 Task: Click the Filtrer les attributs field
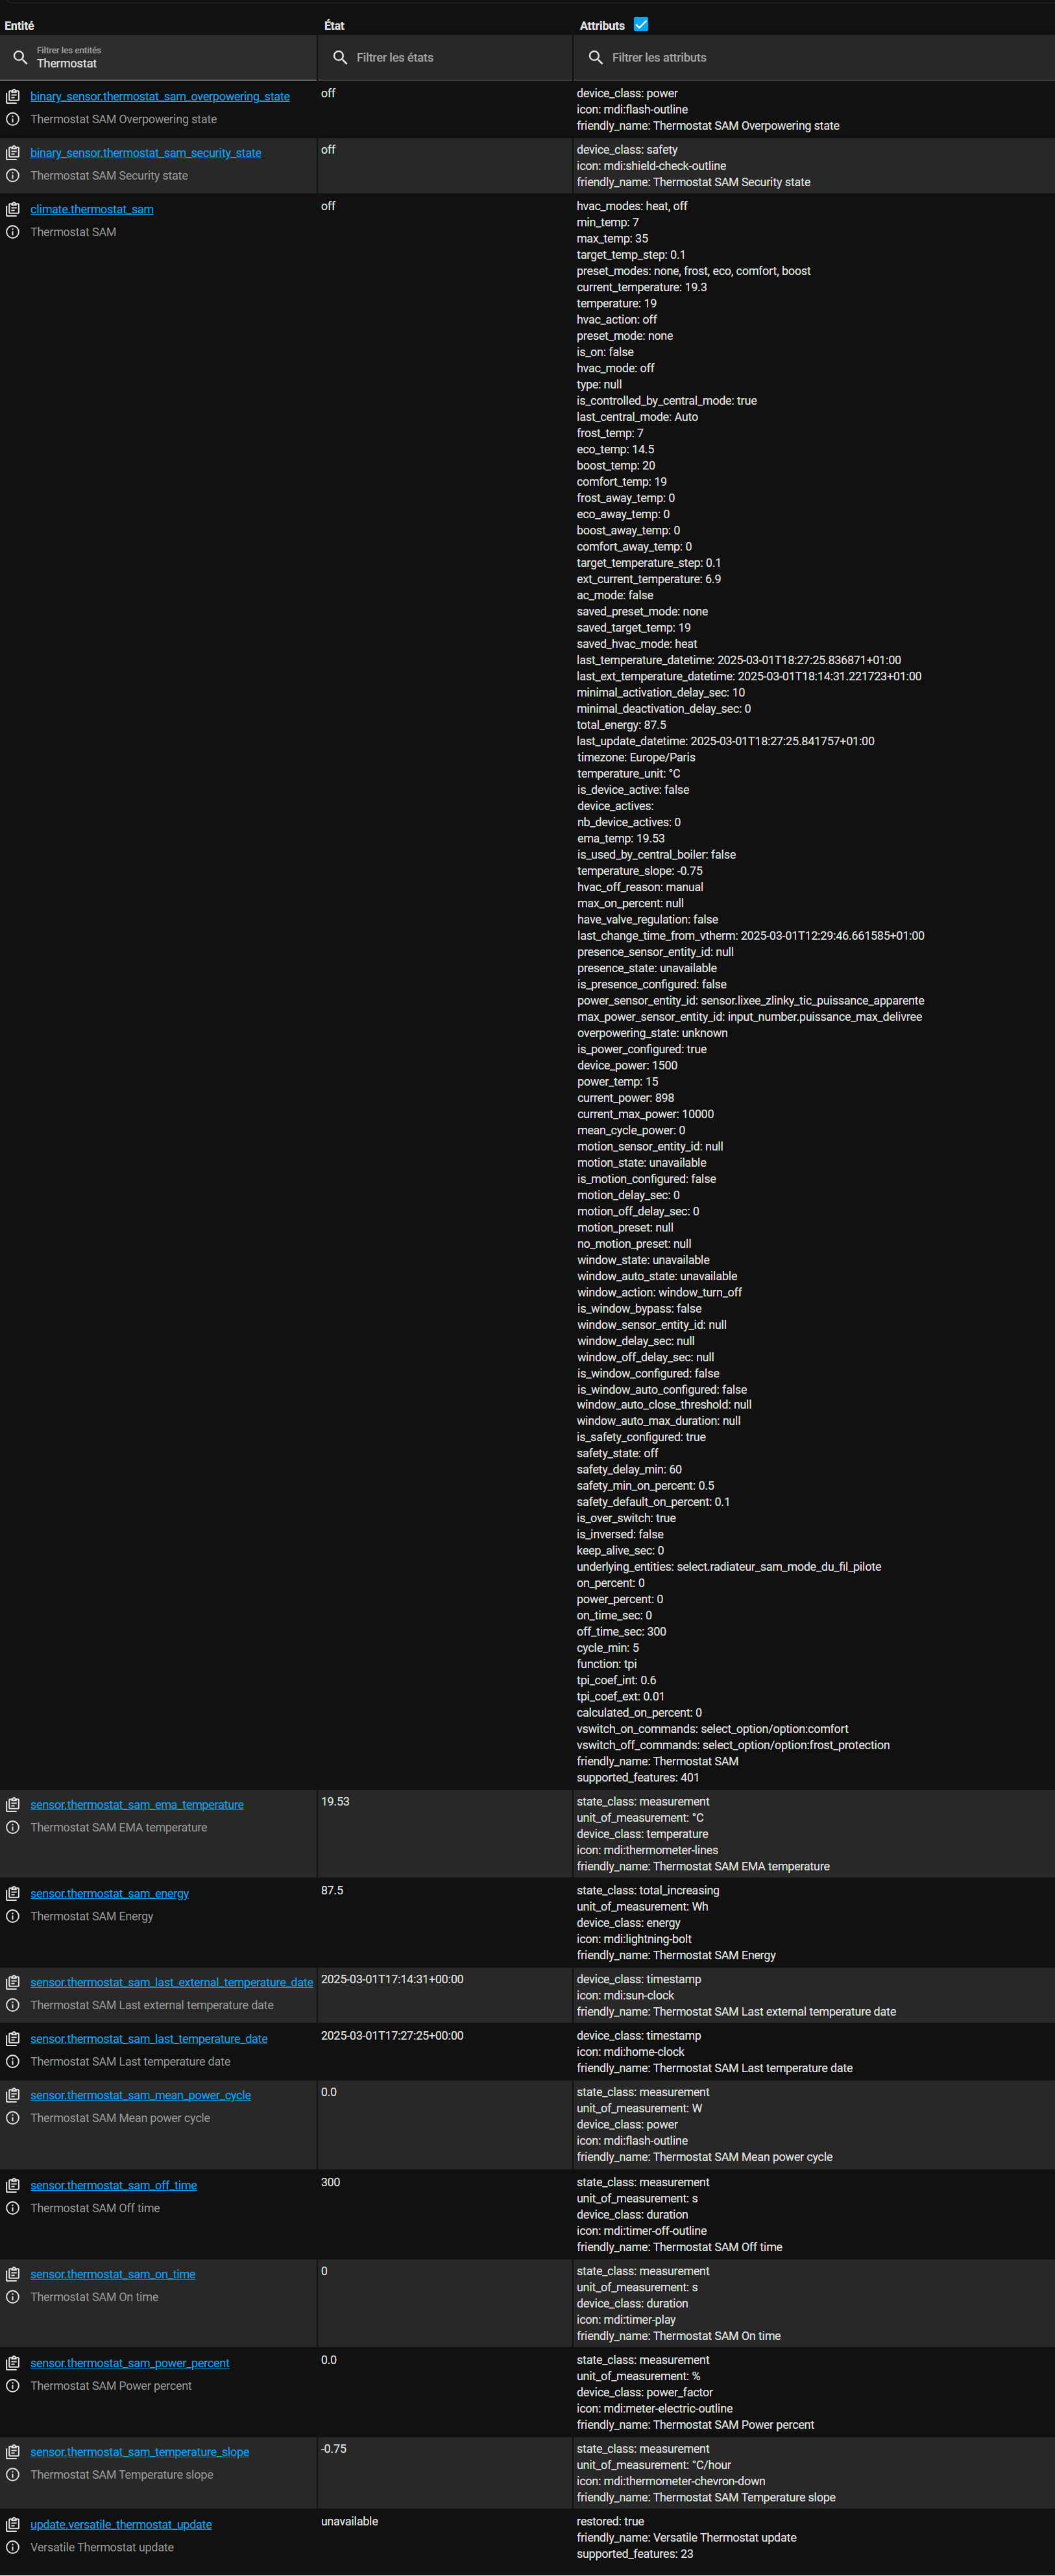pyautogui.click(x=814, y=57)
